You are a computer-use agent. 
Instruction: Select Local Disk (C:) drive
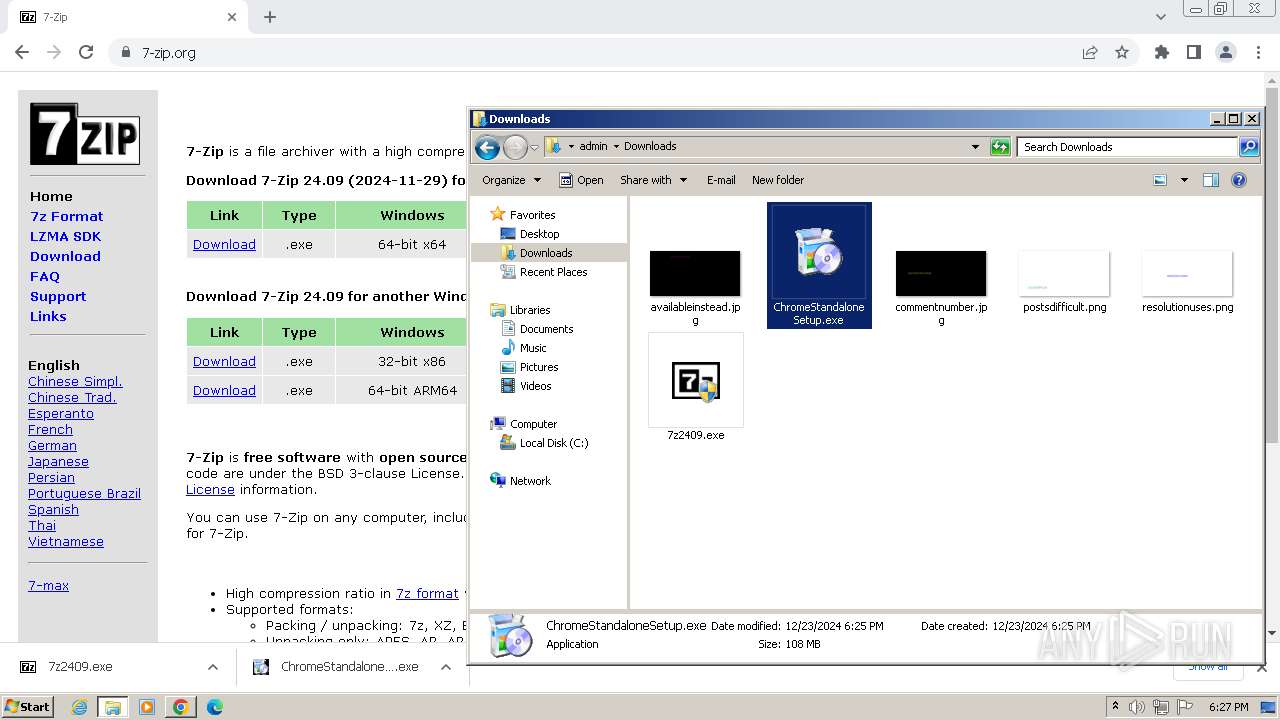click(x=553, y=443)
